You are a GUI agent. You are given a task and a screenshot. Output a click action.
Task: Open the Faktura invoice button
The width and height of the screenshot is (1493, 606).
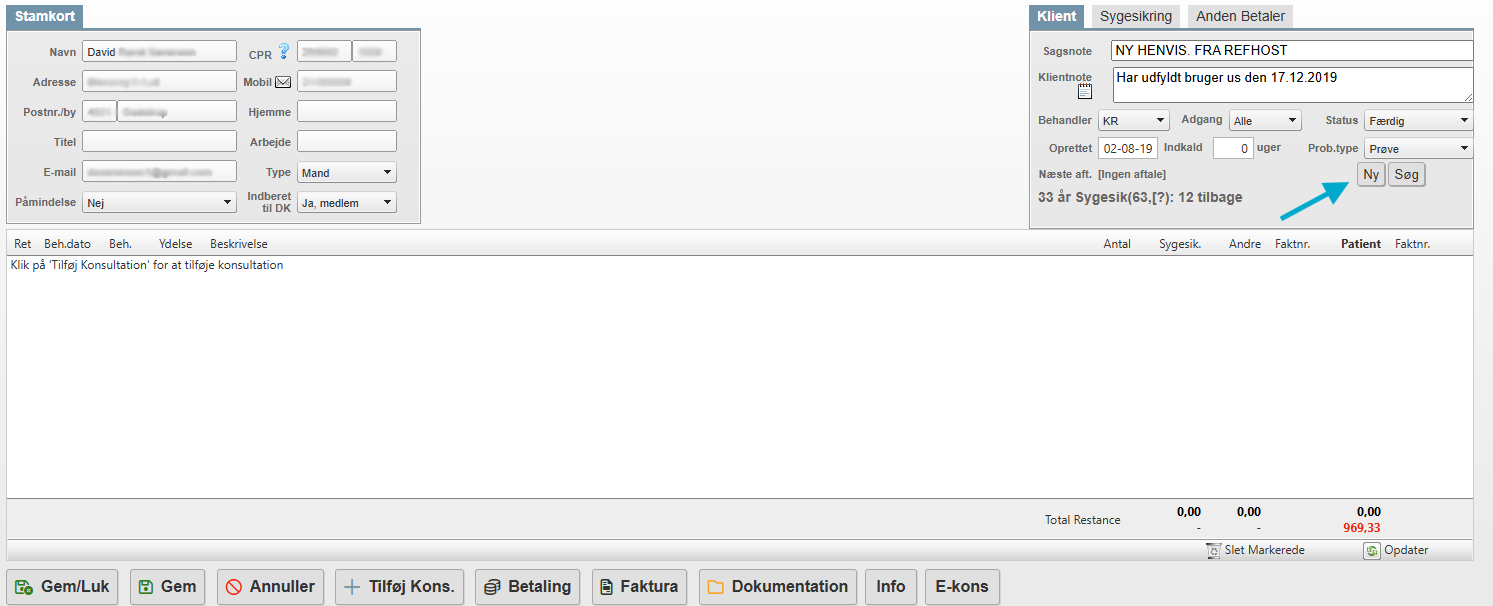point(640,587)
